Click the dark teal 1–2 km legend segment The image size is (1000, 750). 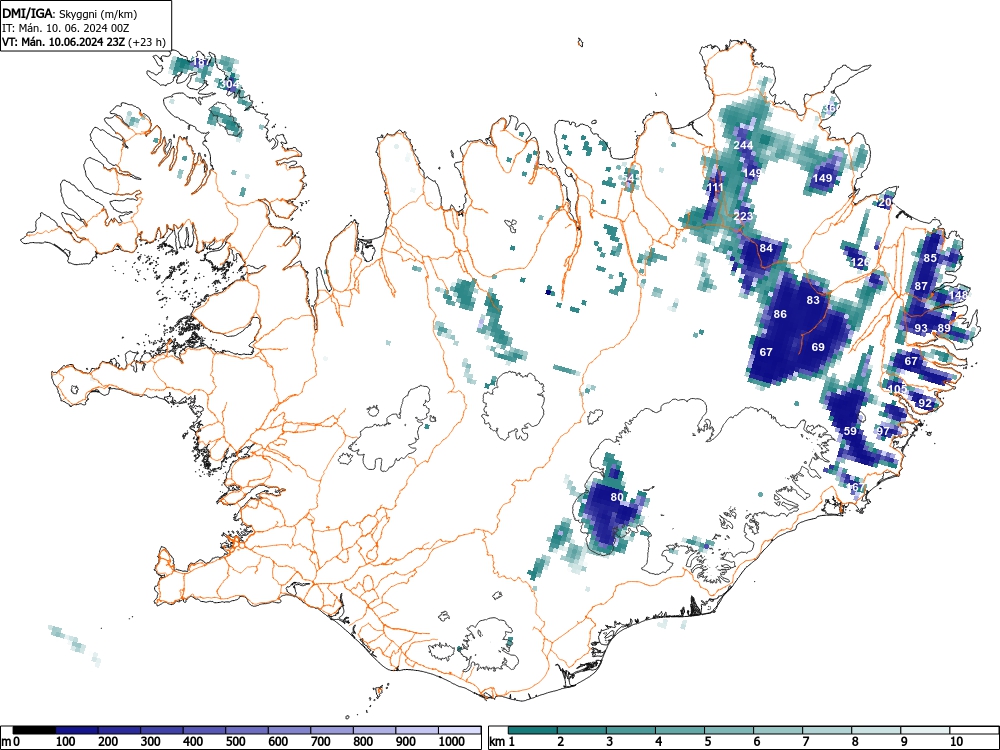tap(533, 730)
